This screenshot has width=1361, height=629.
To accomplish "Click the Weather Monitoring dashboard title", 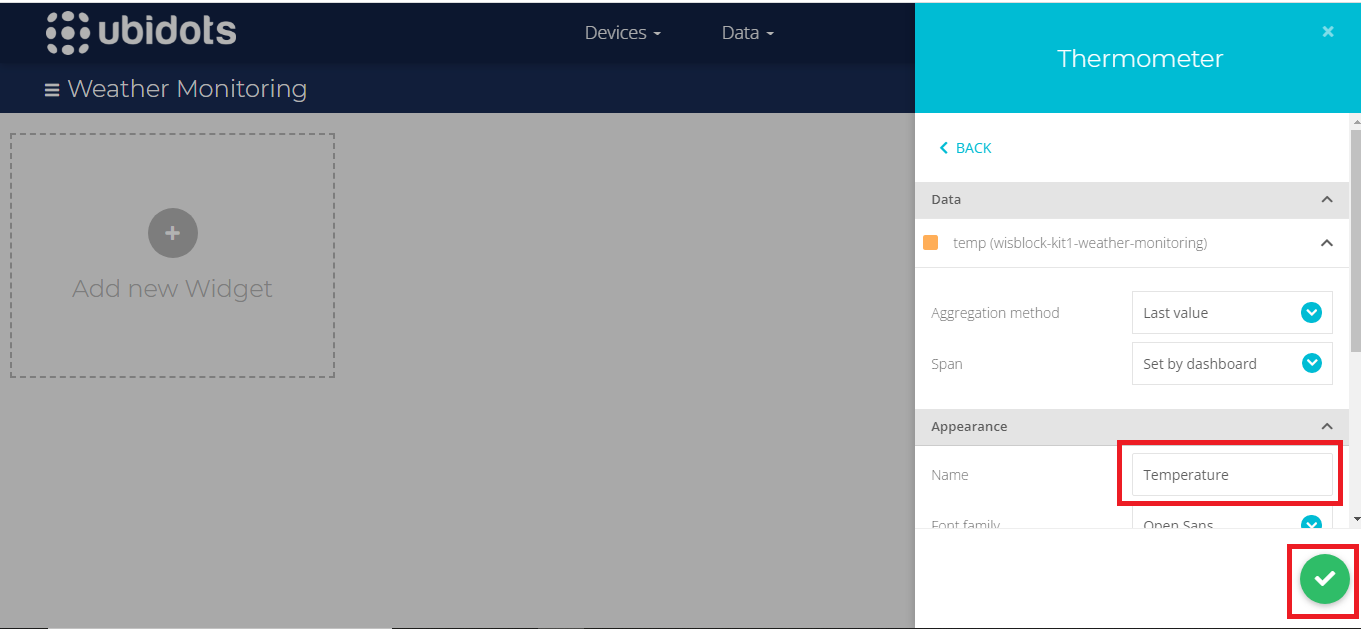I will (x=187, y=89).
